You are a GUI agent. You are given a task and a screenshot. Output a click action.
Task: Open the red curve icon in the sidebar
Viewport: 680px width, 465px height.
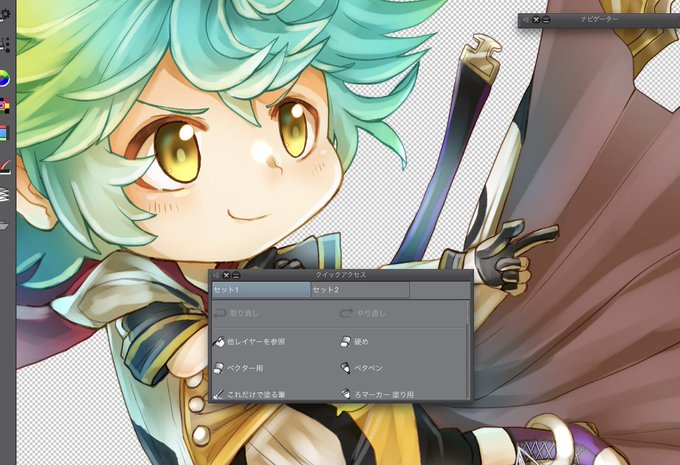(5, 167)
